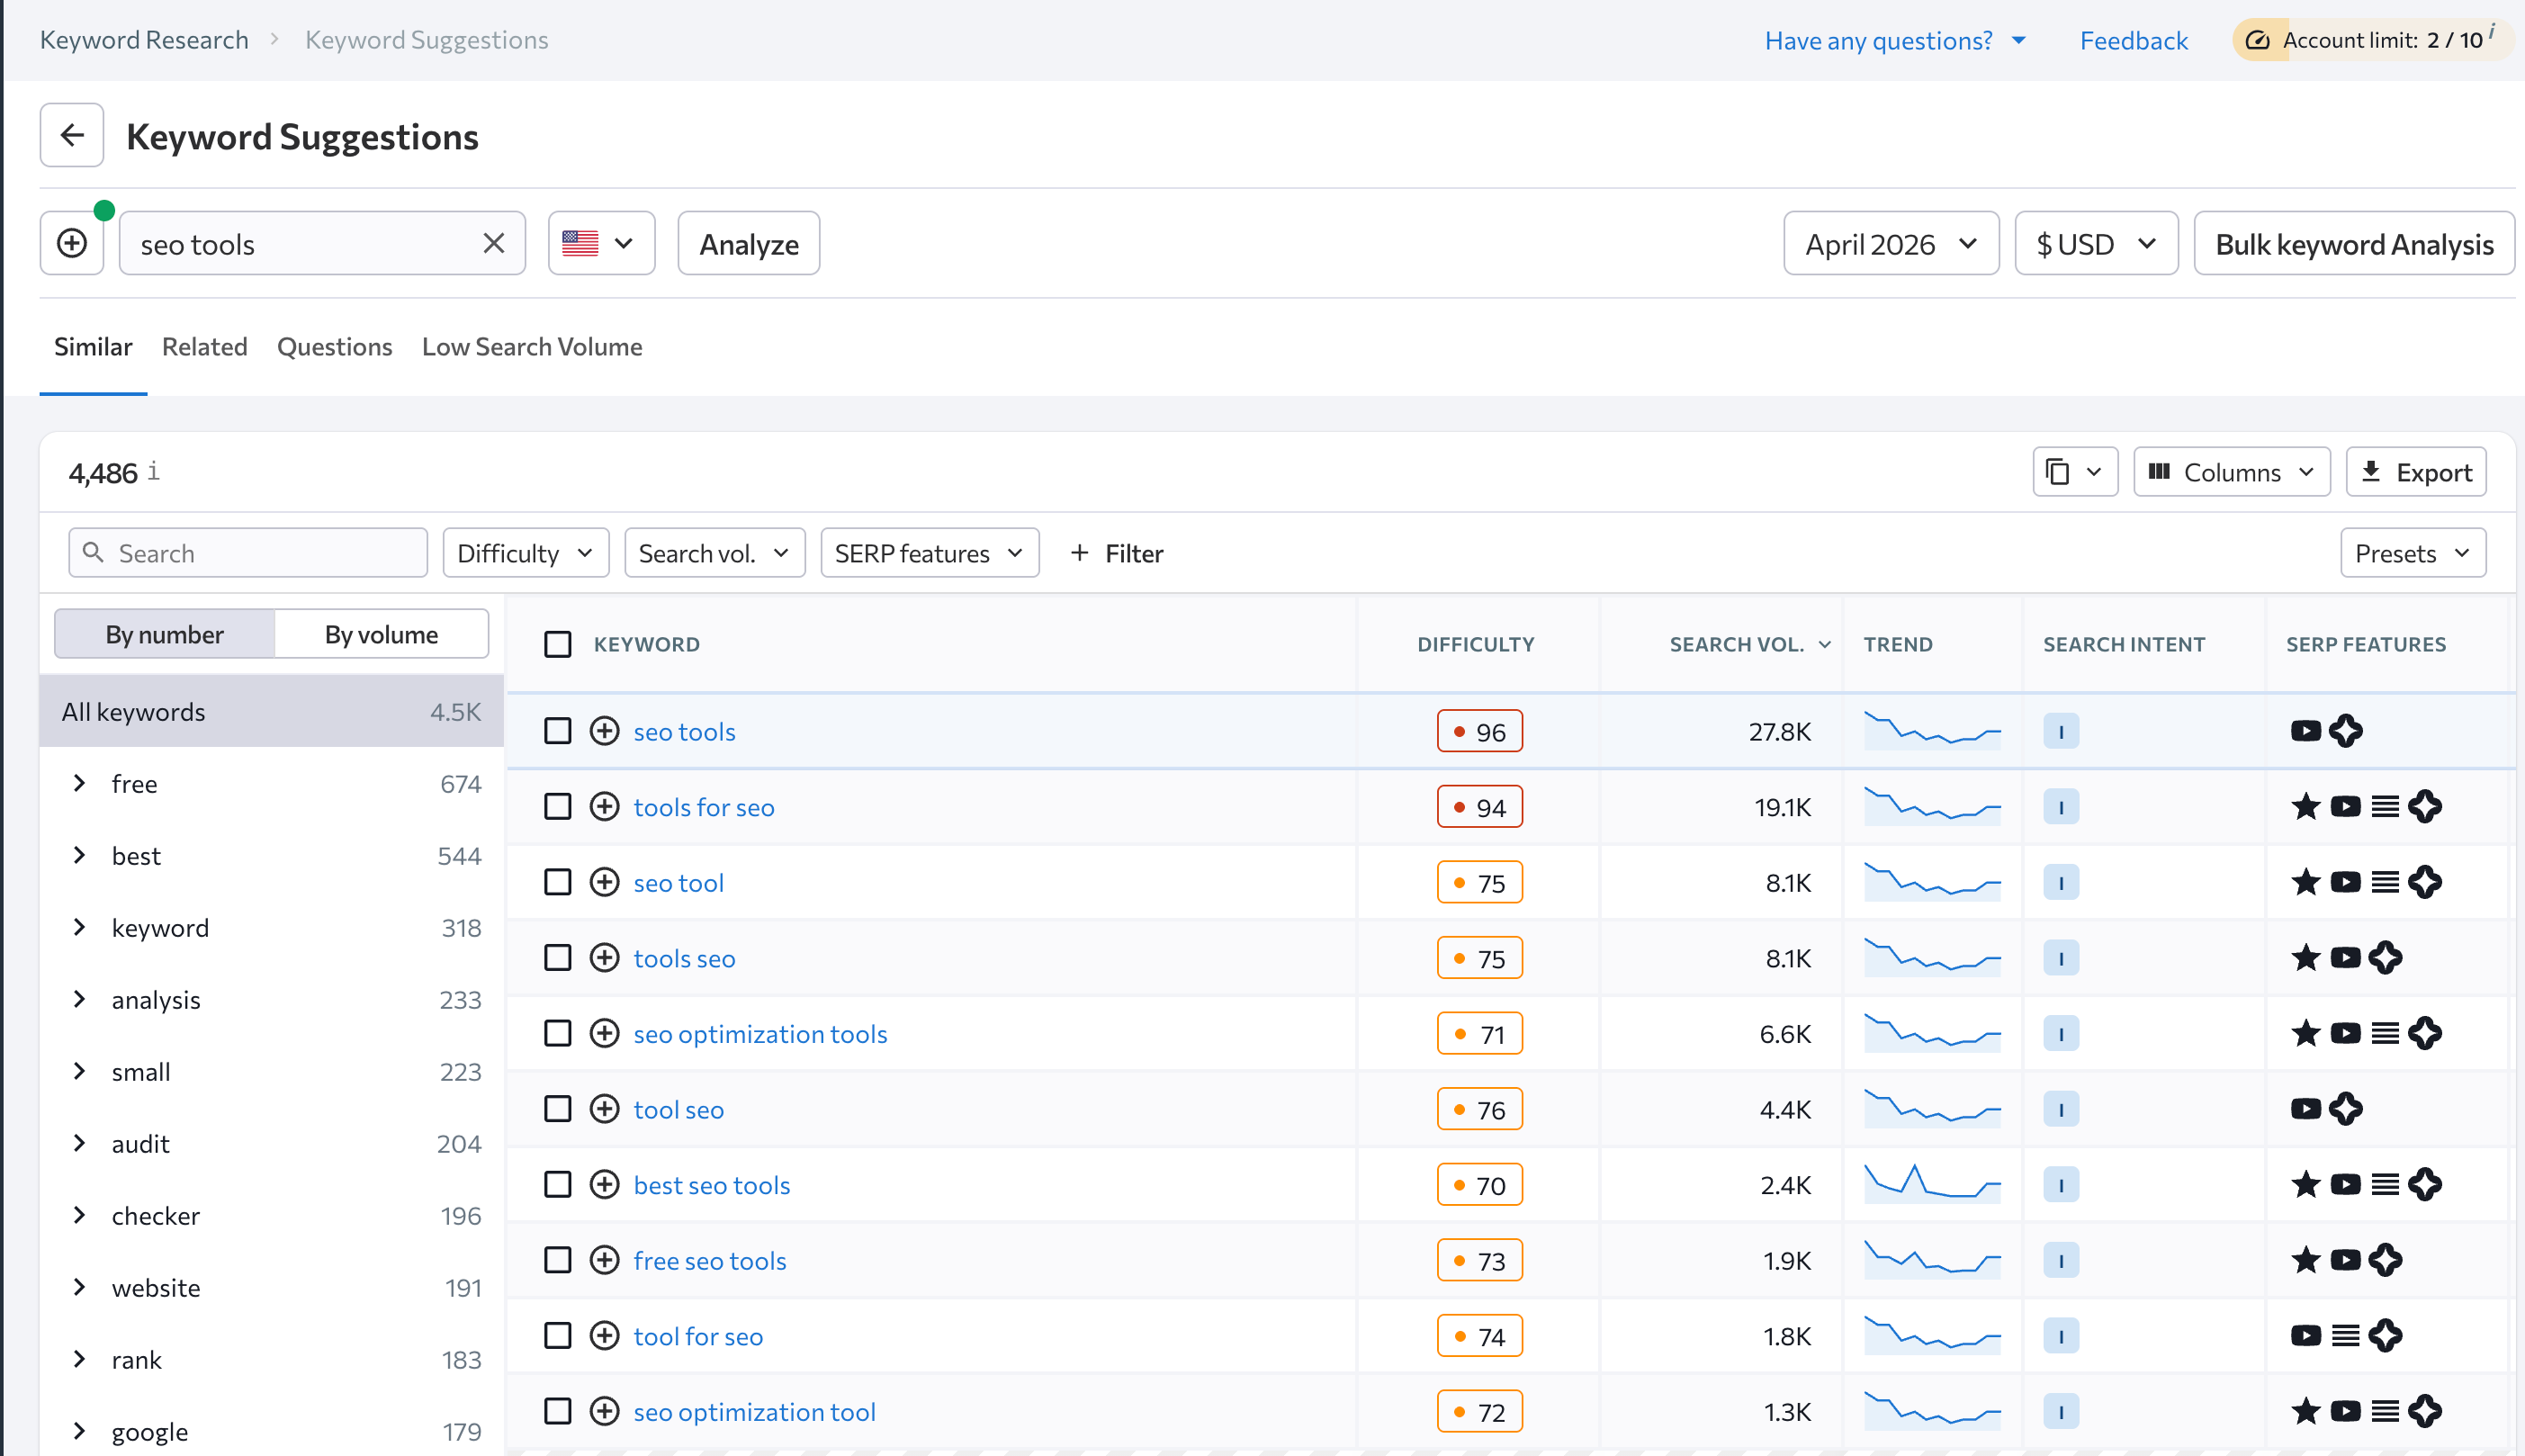2525x1456 pixels.
Task: Click the intent badge in 'best seo tools' row
Action: pyautogui.click(x=2061, y=1185)
